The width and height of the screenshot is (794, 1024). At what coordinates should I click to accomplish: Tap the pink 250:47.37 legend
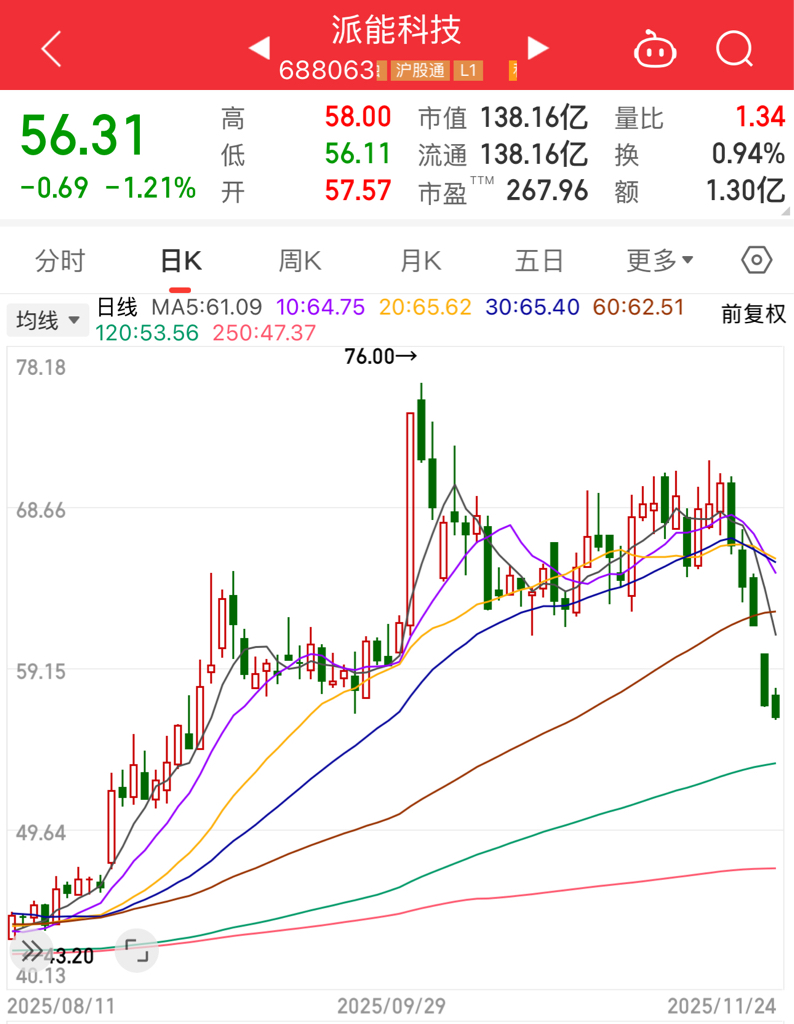tap(264, 333)
